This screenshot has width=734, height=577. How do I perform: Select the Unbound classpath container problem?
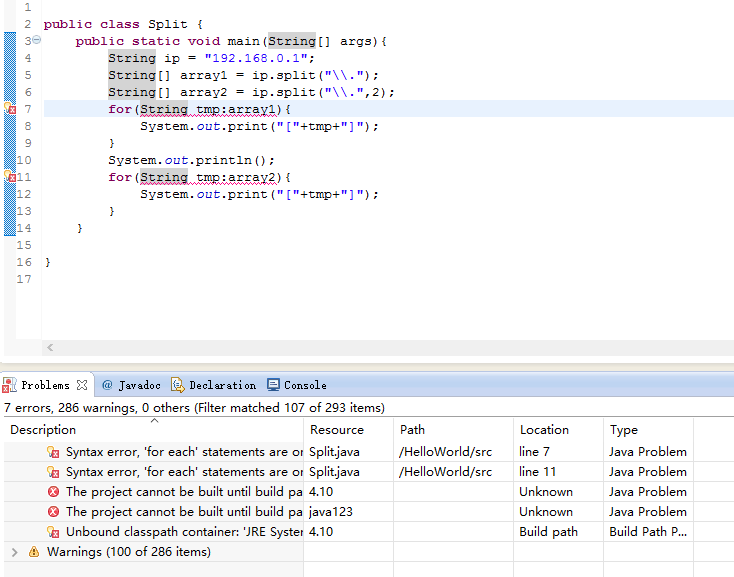[x=348, y=532]
